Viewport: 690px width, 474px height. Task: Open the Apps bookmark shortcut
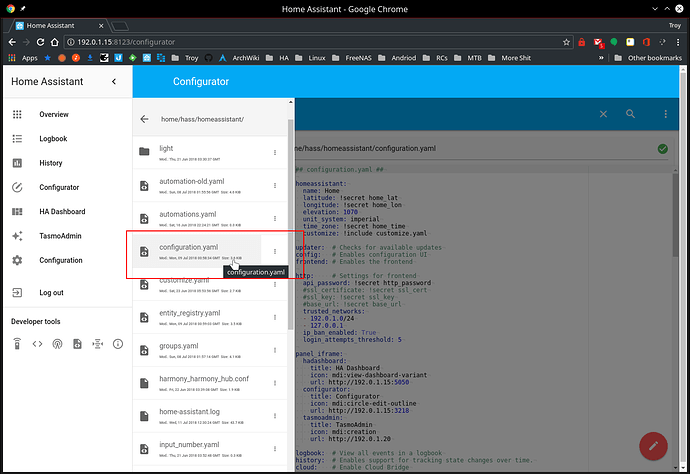[23, 58]
